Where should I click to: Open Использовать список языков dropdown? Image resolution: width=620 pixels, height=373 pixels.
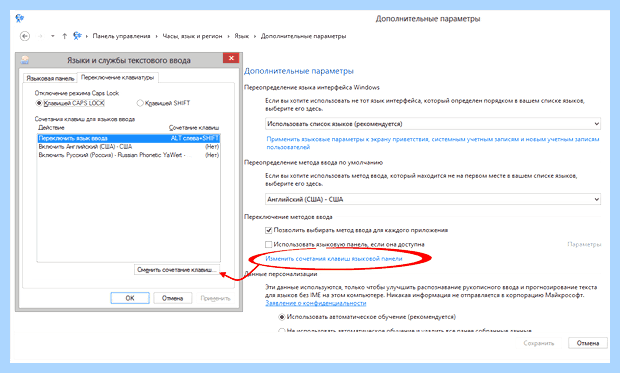tap(433, 124)
